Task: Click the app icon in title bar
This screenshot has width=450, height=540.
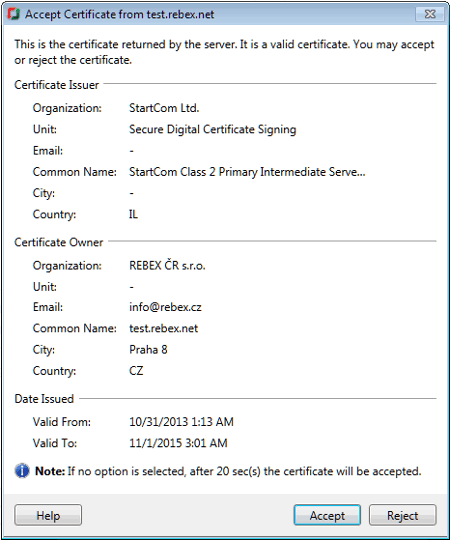Action: click(13, 14)
